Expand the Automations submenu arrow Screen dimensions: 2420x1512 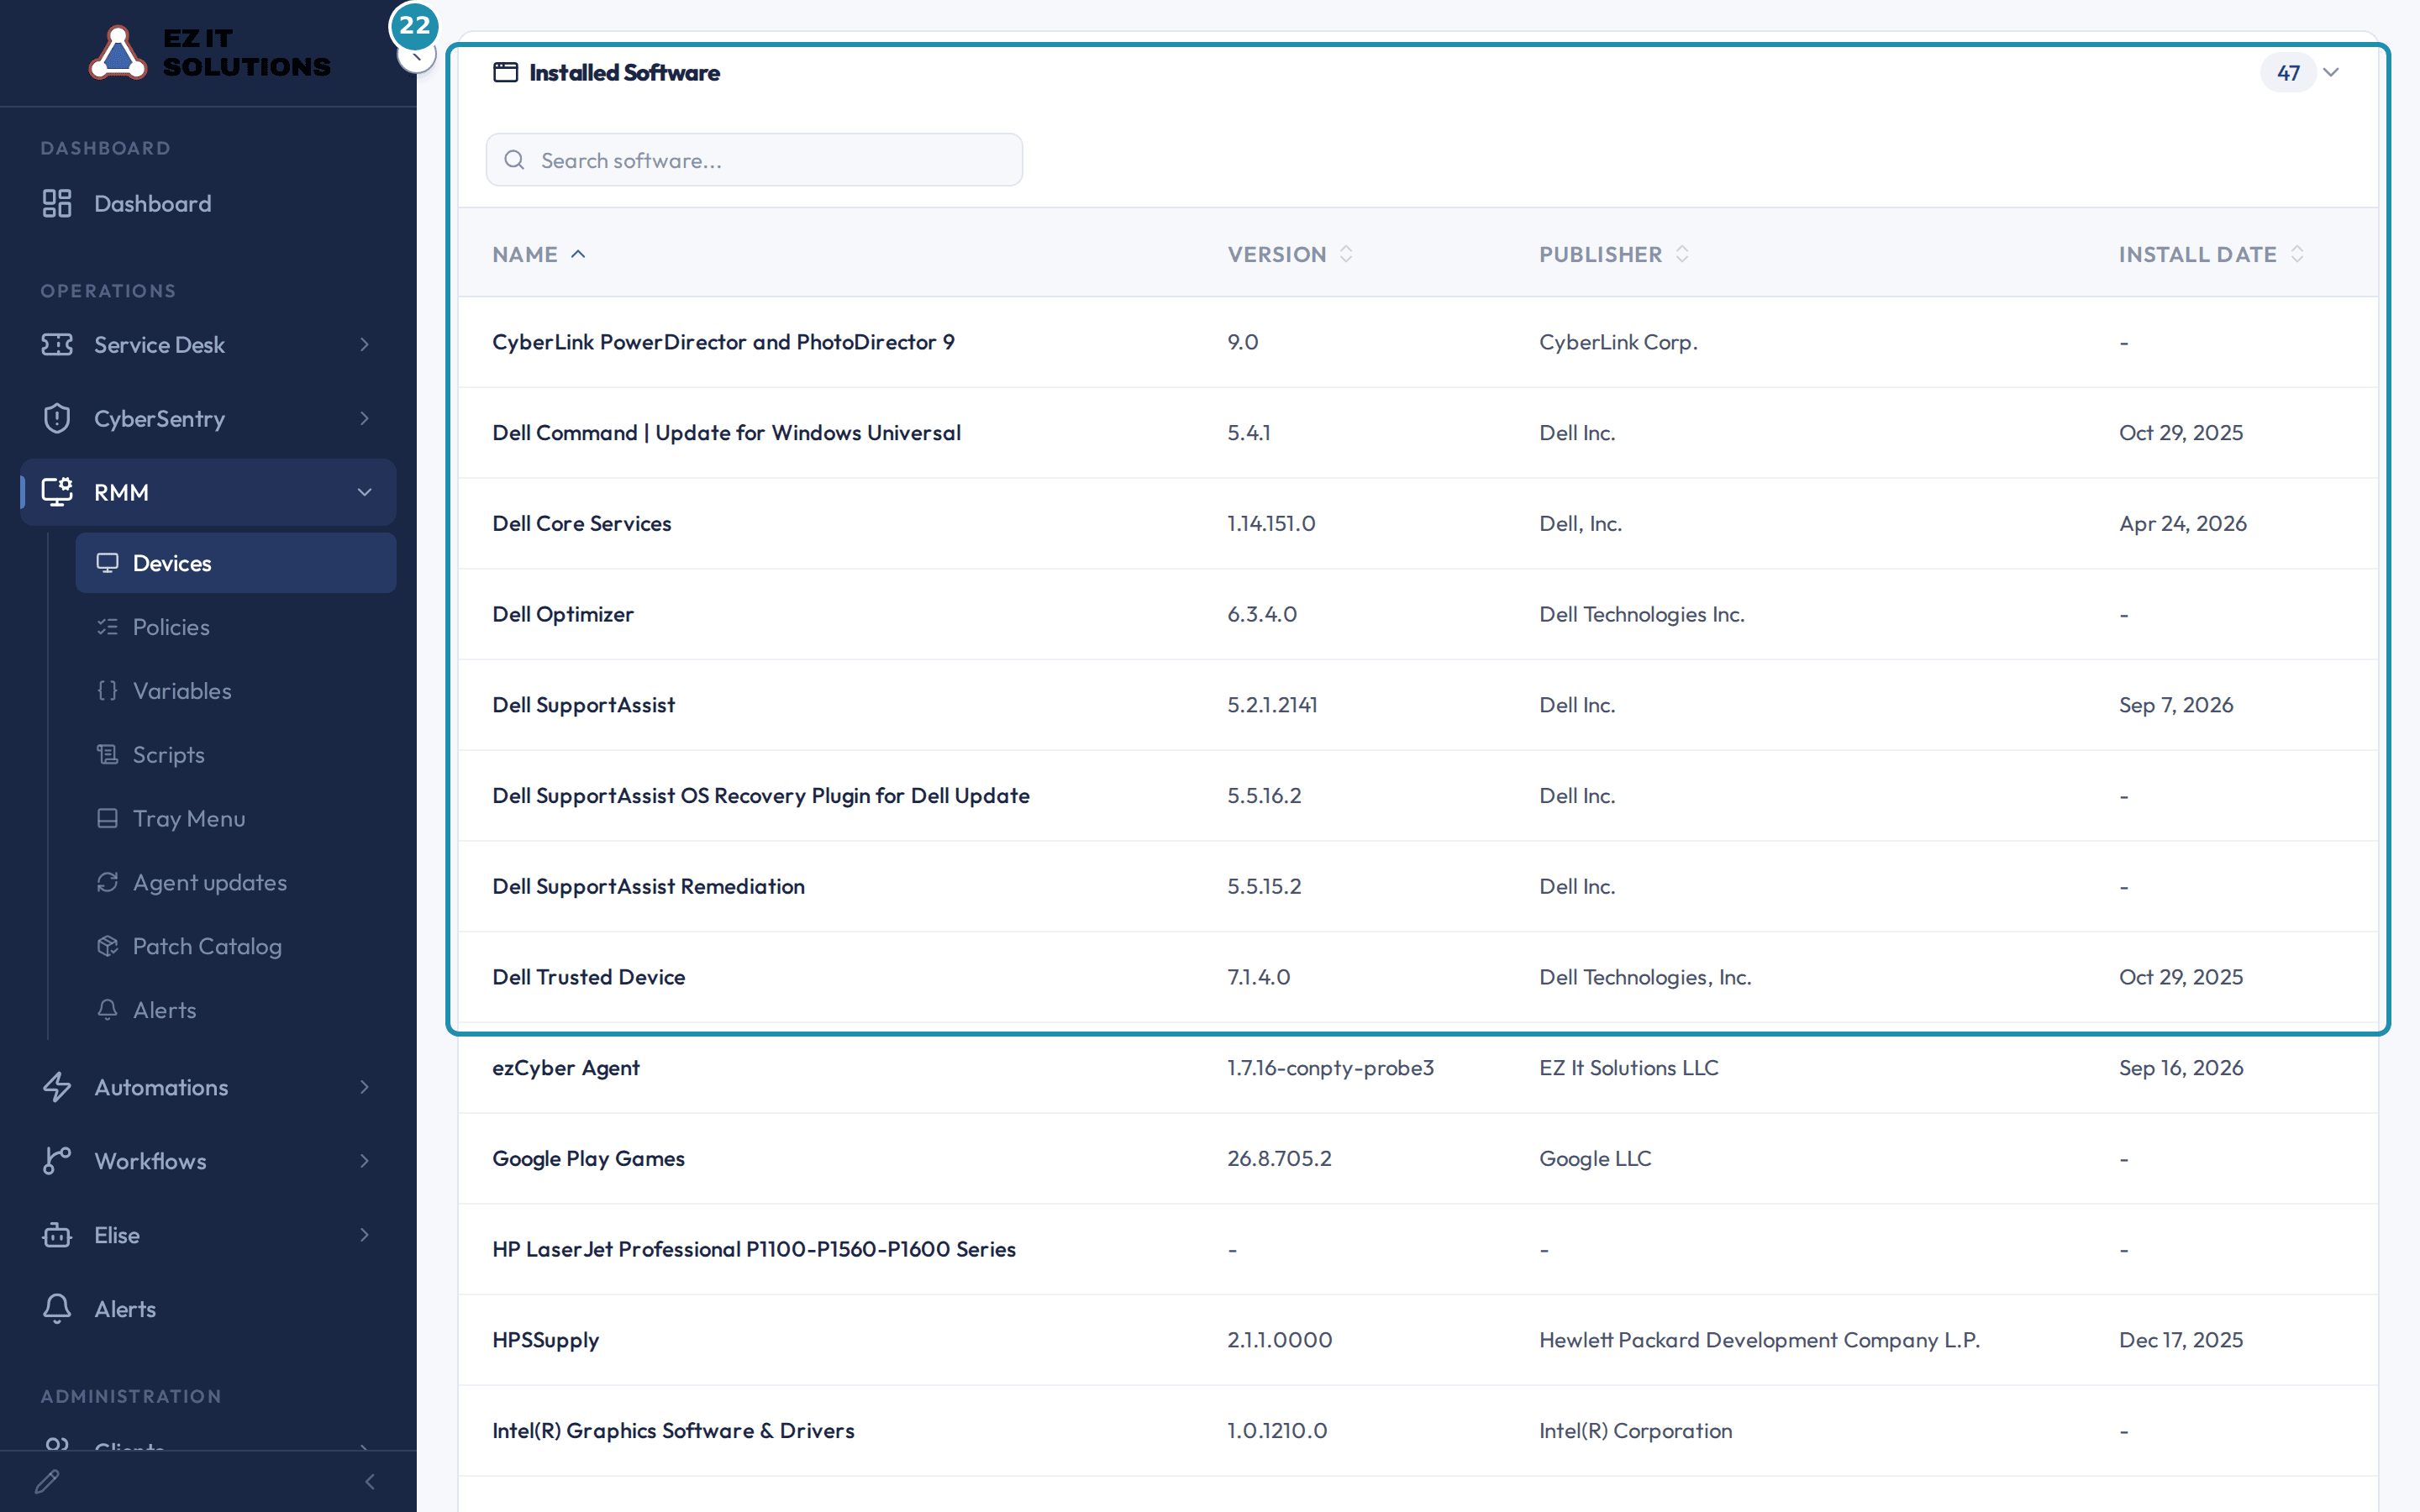365,1087
